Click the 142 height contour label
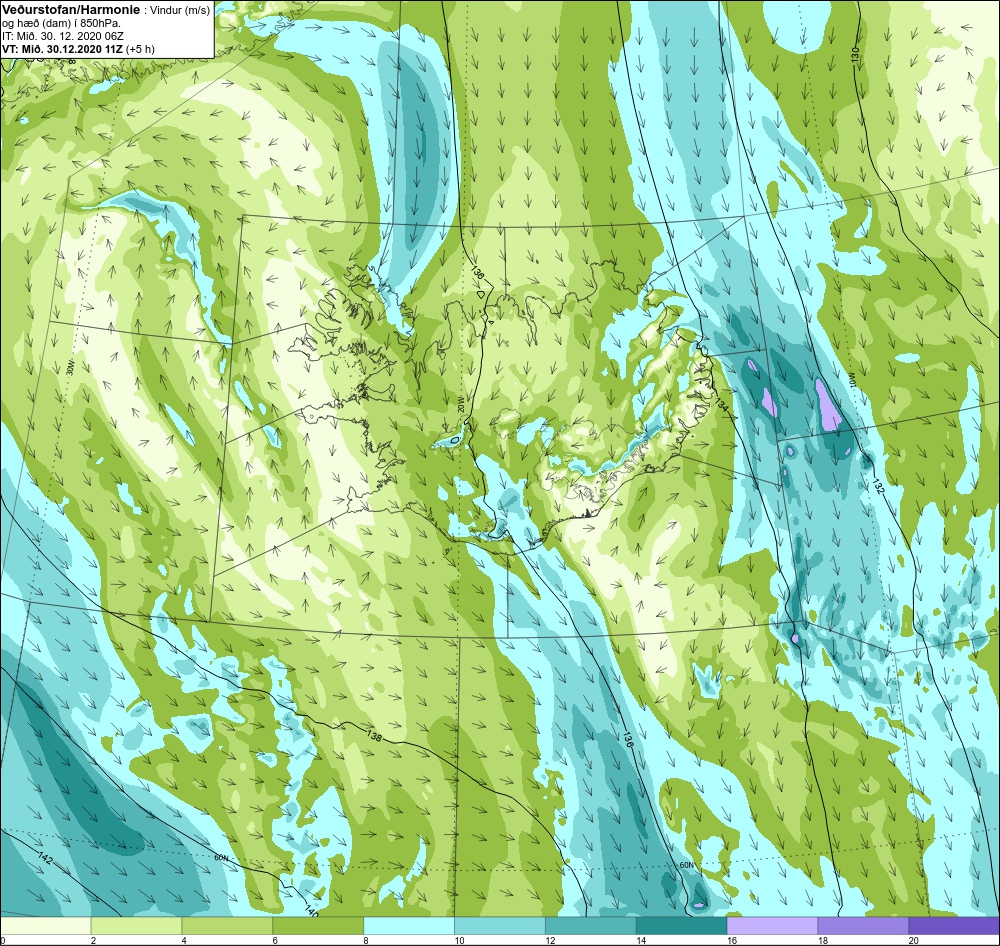The image size is (1000, 946). click(x=45, y=857)
